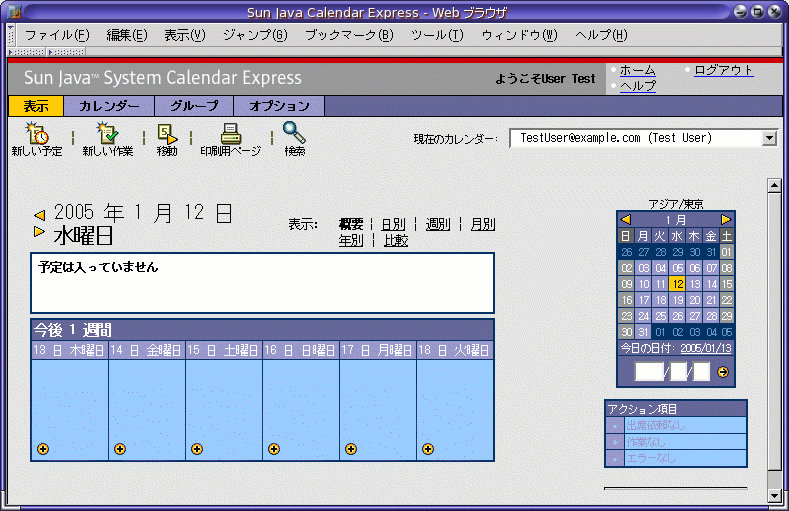Image resolution: width=789 pixels, height=511 pixels.
Task: Open the 編集(E) menu
Action: [x=127, y=35]
